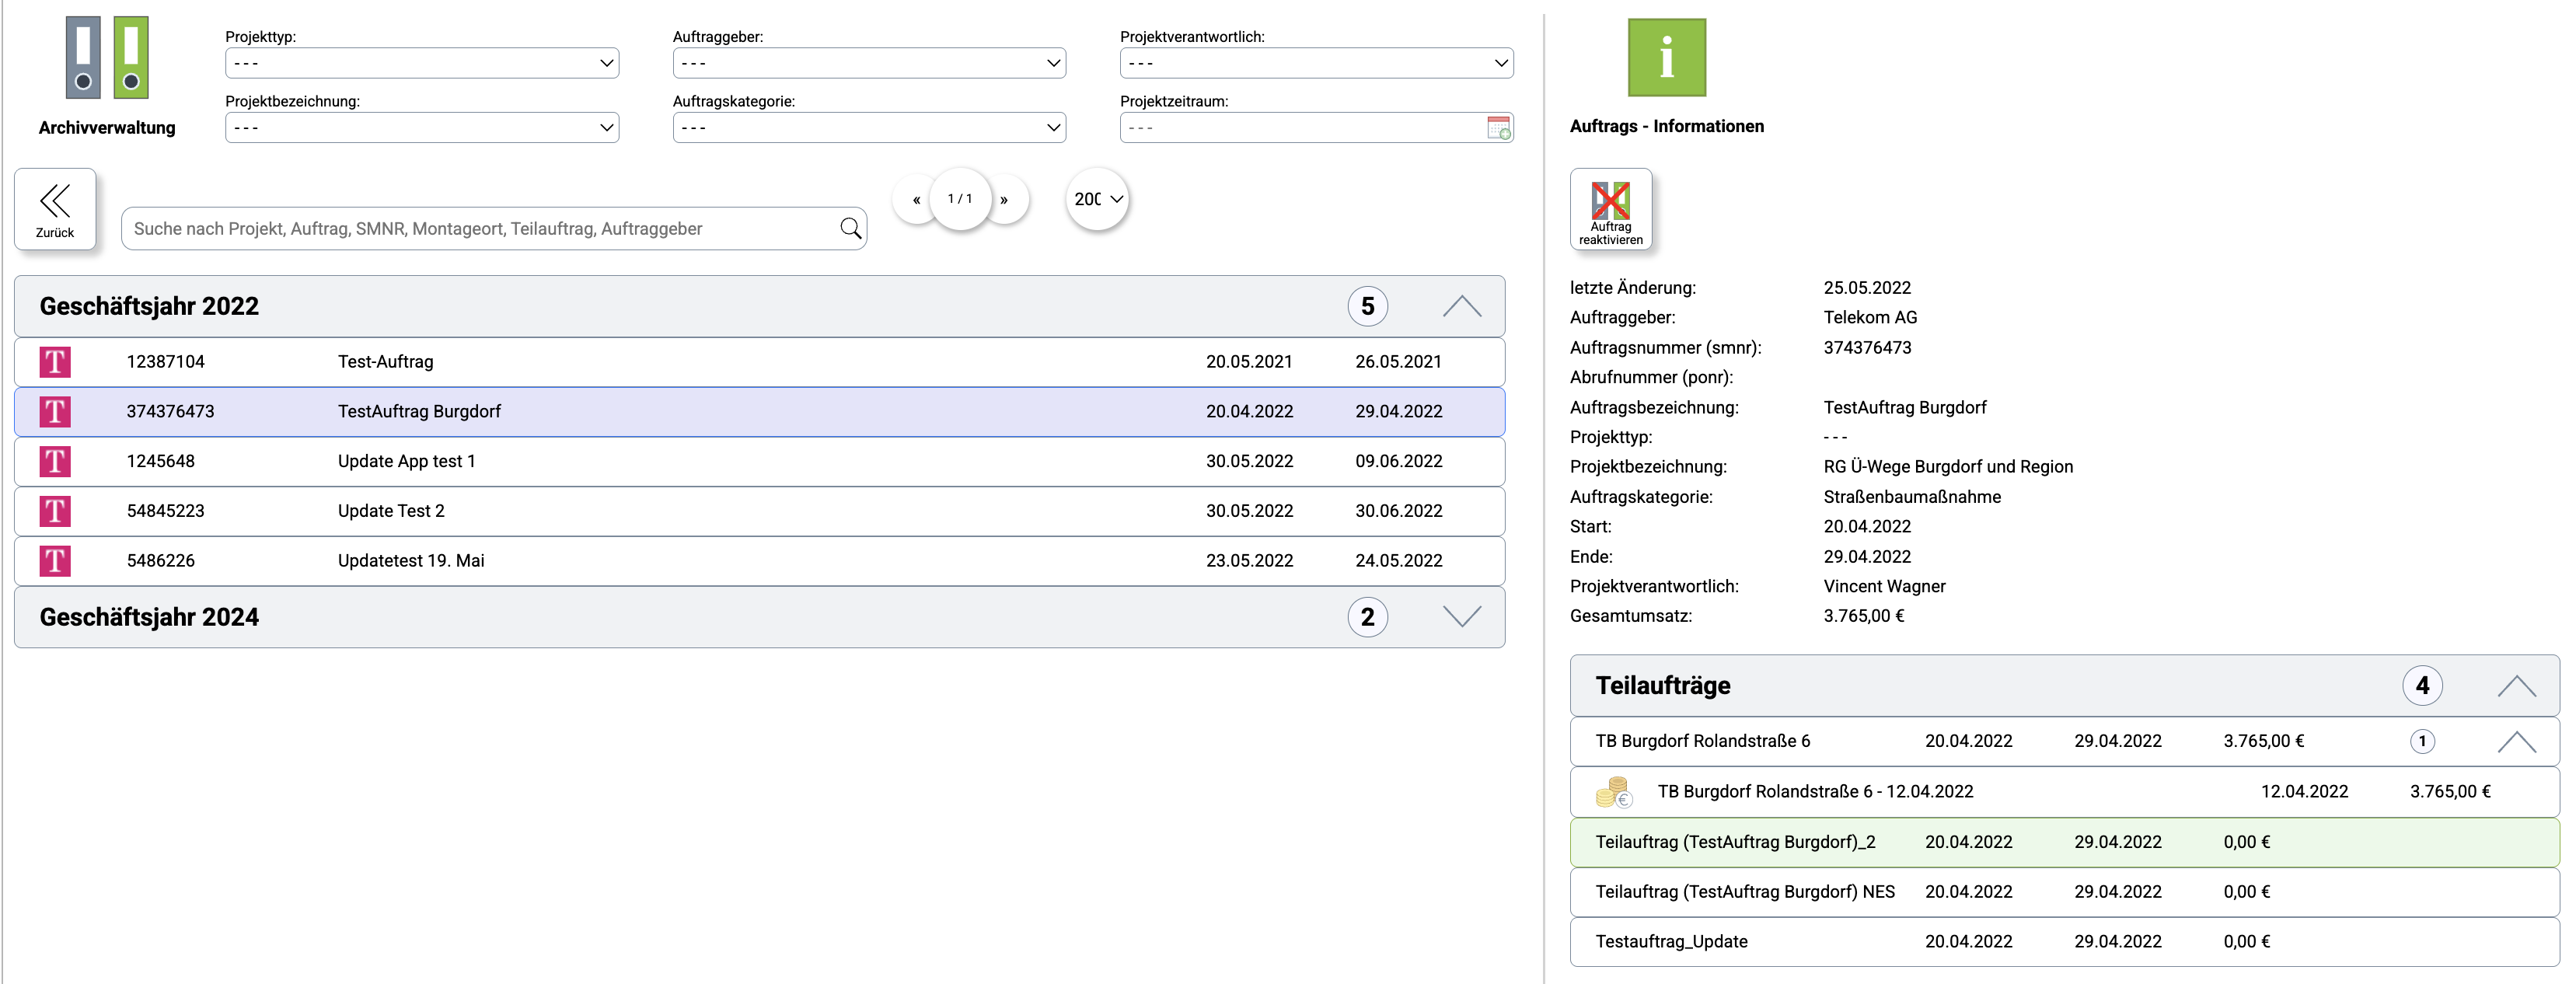Viewport: 2576px width, 984px height.
Task: Collapse the Teilaufträge panel
Action: coord(2516,686)
